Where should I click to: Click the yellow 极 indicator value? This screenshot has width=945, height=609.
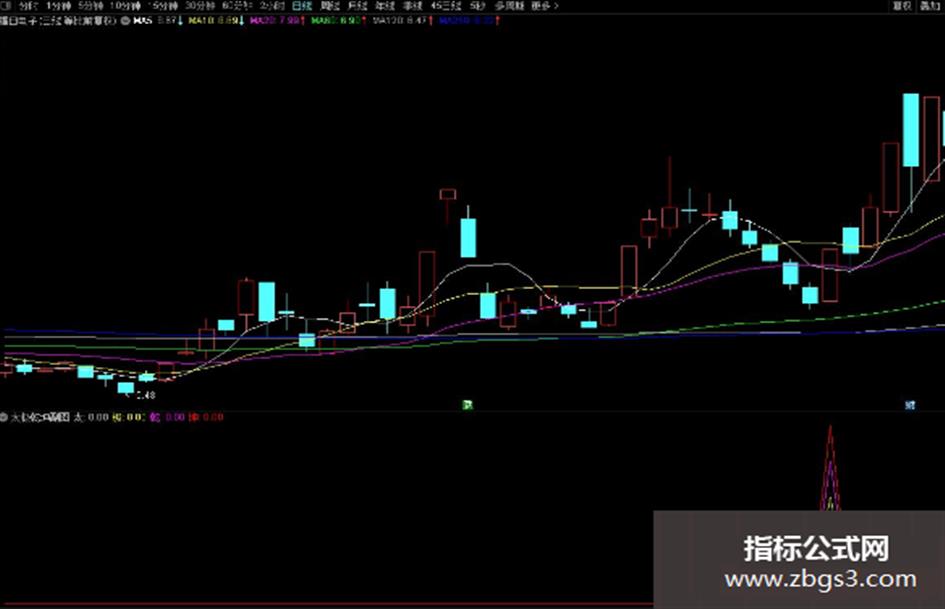point(129,417)
